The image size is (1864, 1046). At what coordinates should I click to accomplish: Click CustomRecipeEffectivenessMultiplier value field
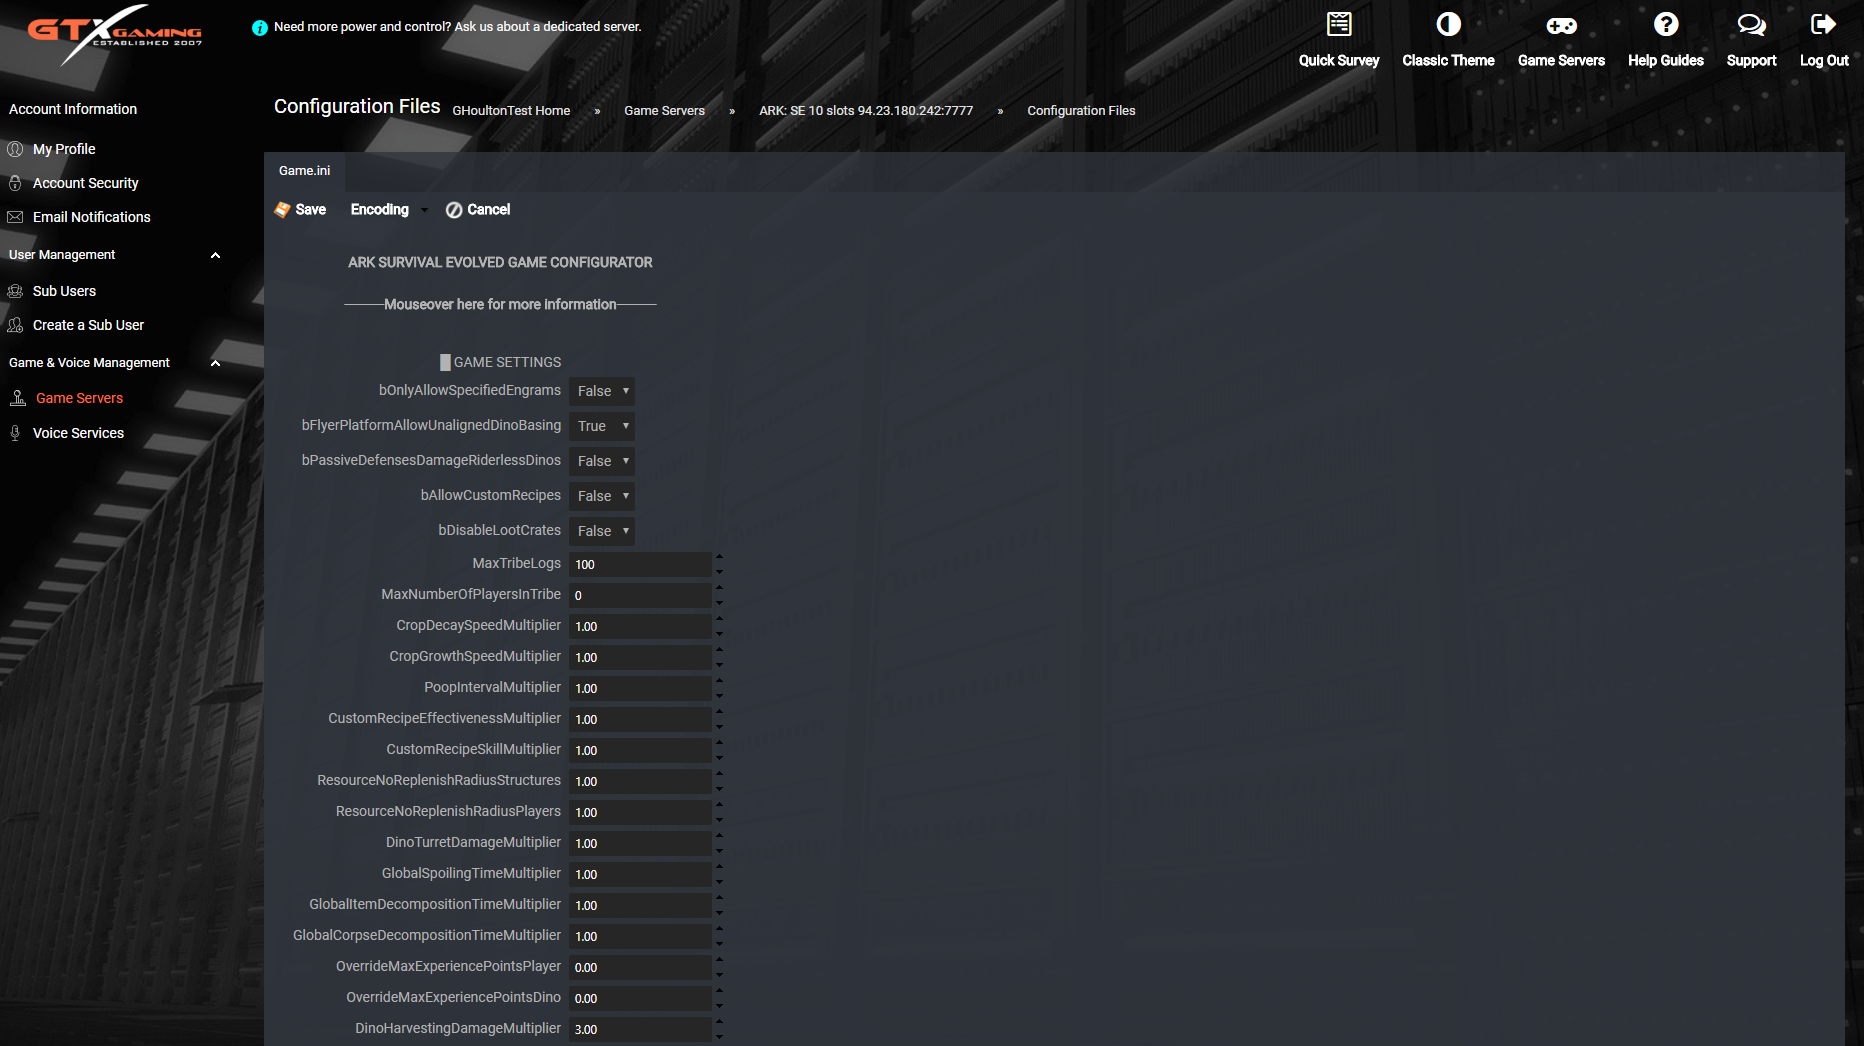coord(640,720)
